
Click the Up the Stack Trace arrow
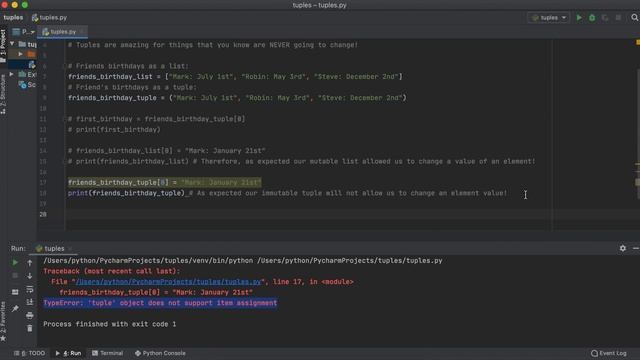[30, 263]
